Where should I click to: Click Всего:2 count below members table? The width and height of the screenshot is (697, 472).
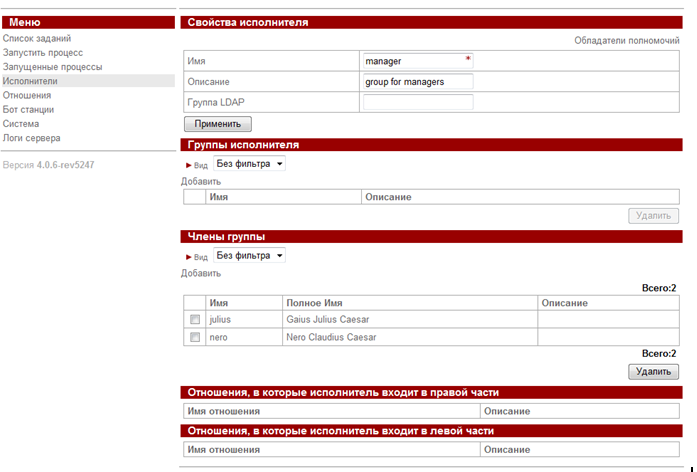point(659,353)
